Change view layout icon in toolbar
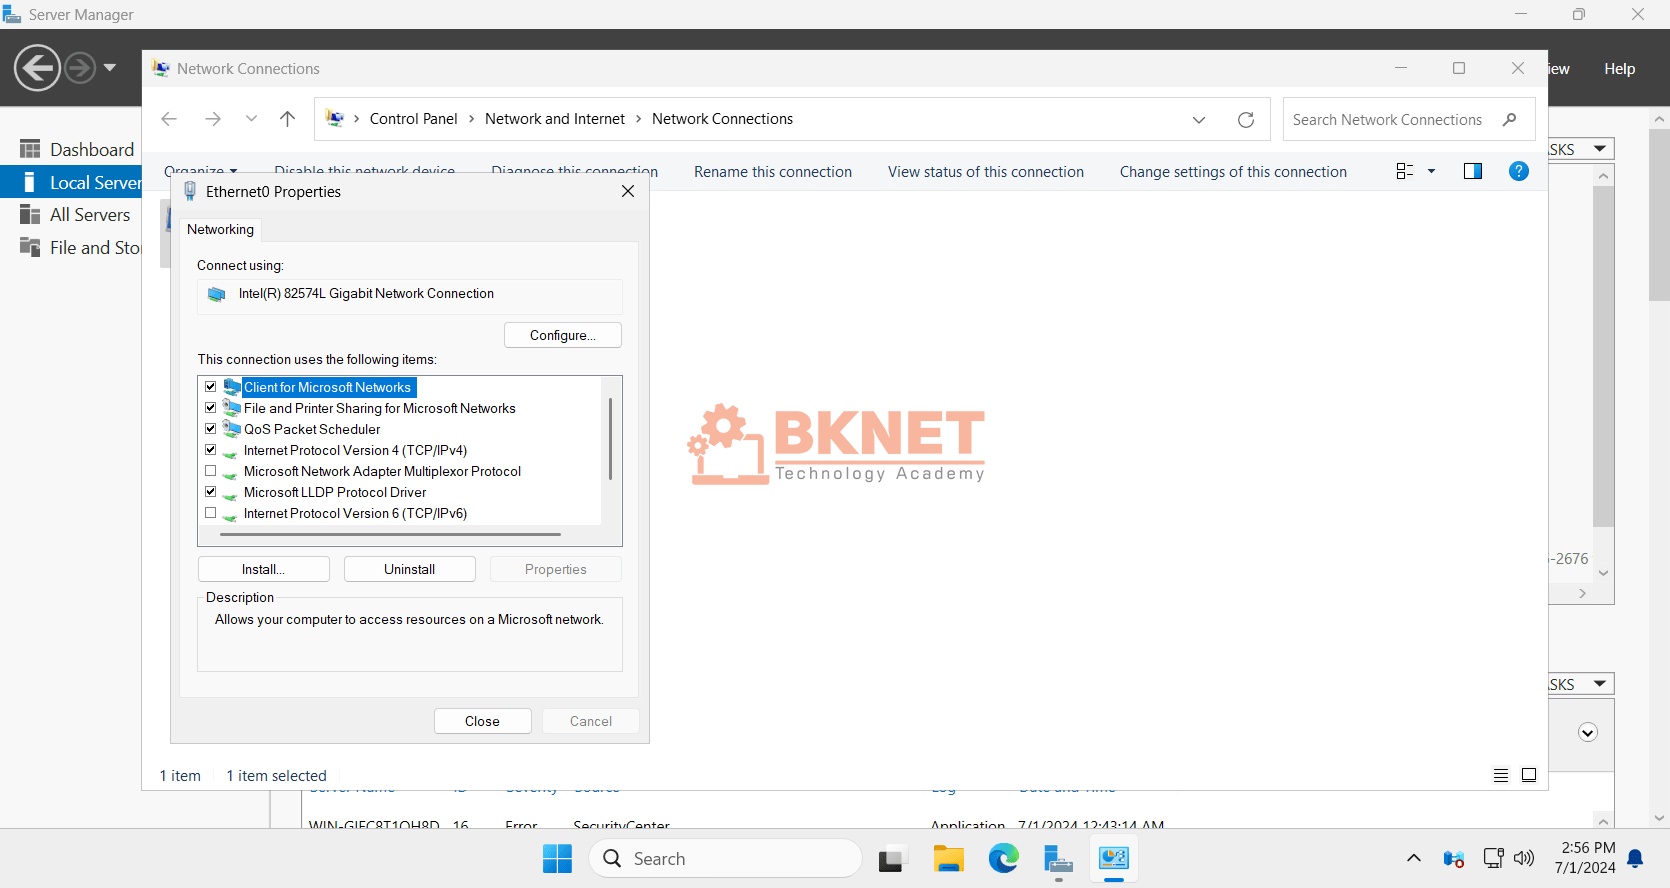Image resolution: width=1670 pixels, height=888 pixels. [x=1405, y=171]
